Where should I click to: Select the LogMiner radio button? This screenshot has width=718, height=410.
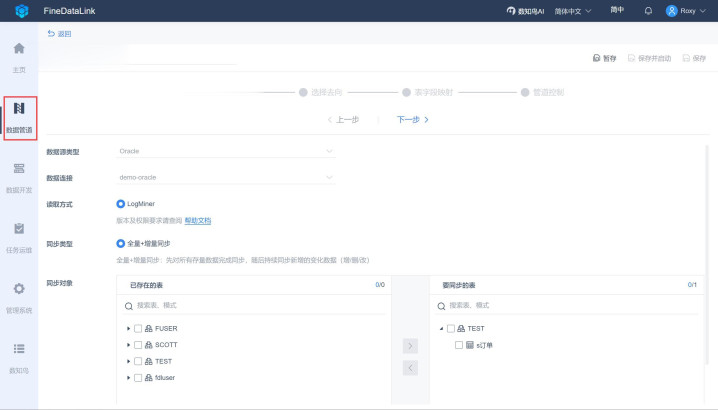click(x=120, y=204)
